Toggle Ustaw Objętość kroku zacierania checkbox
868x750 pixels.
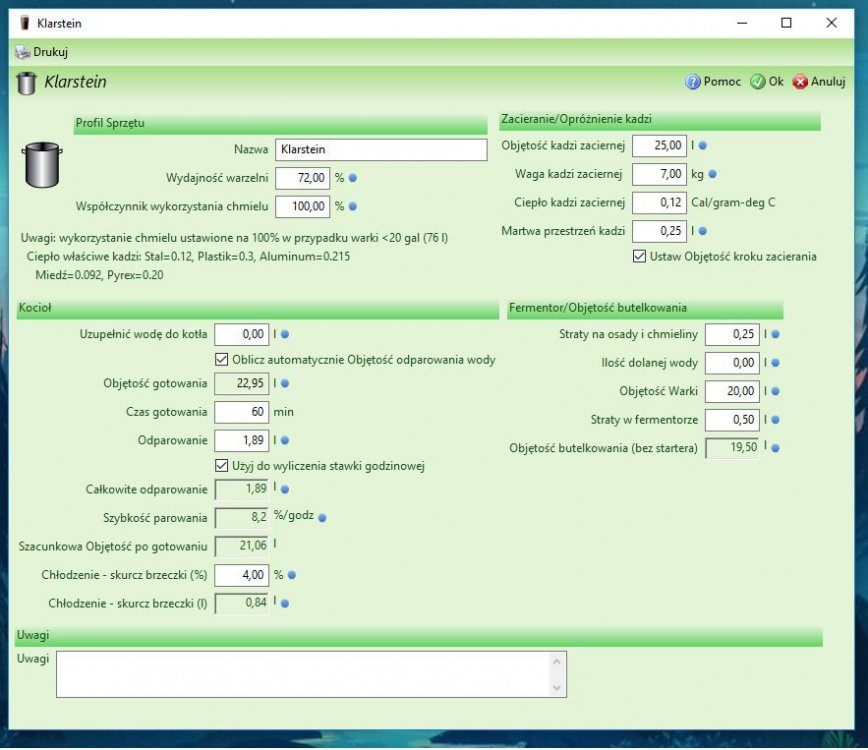point(640,257)
